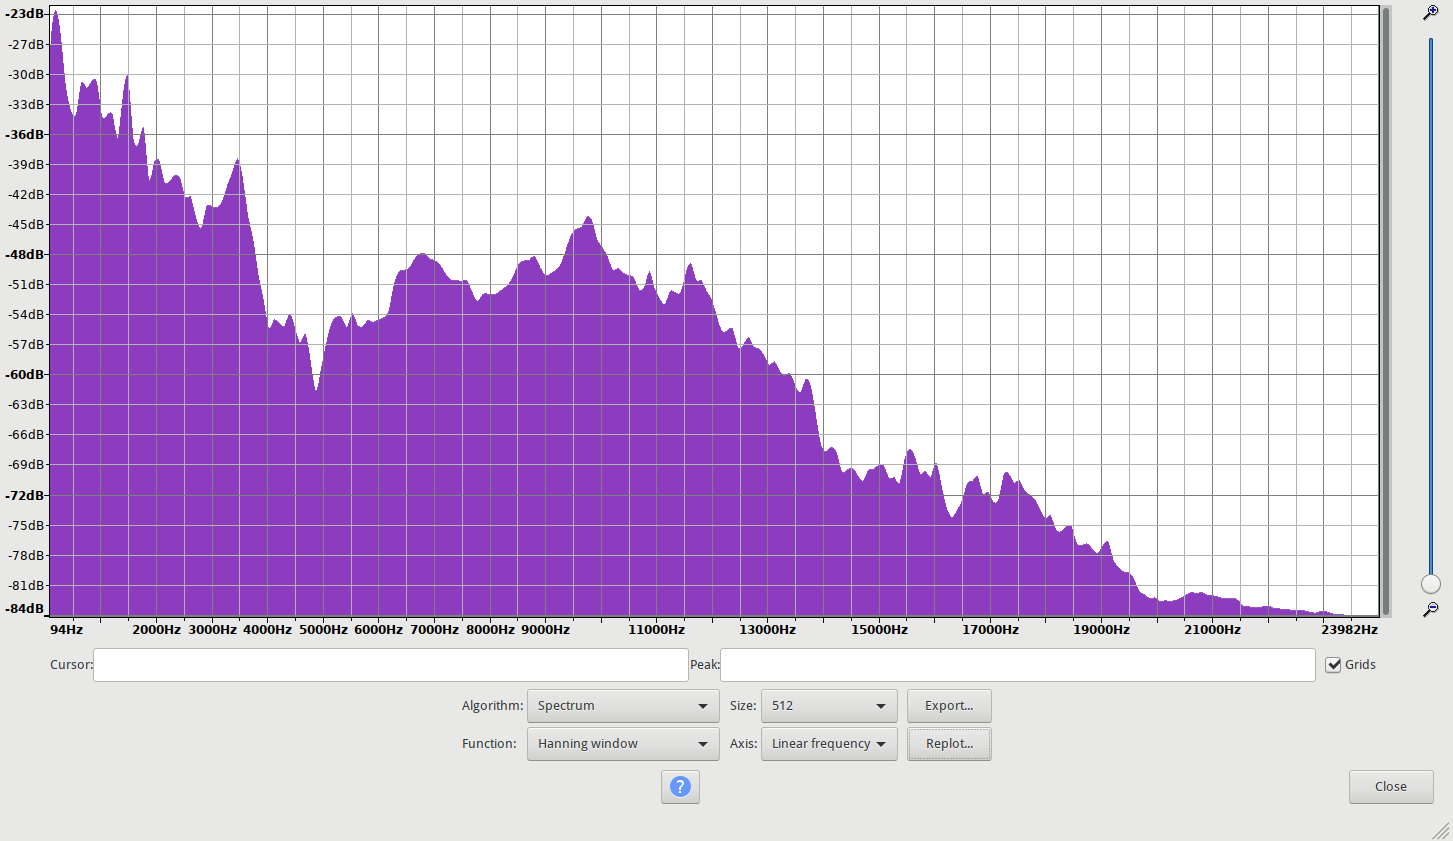1453x841 pixels.
Task: Click the -48dB label on the vertical axis
Action: pos(25,255)
